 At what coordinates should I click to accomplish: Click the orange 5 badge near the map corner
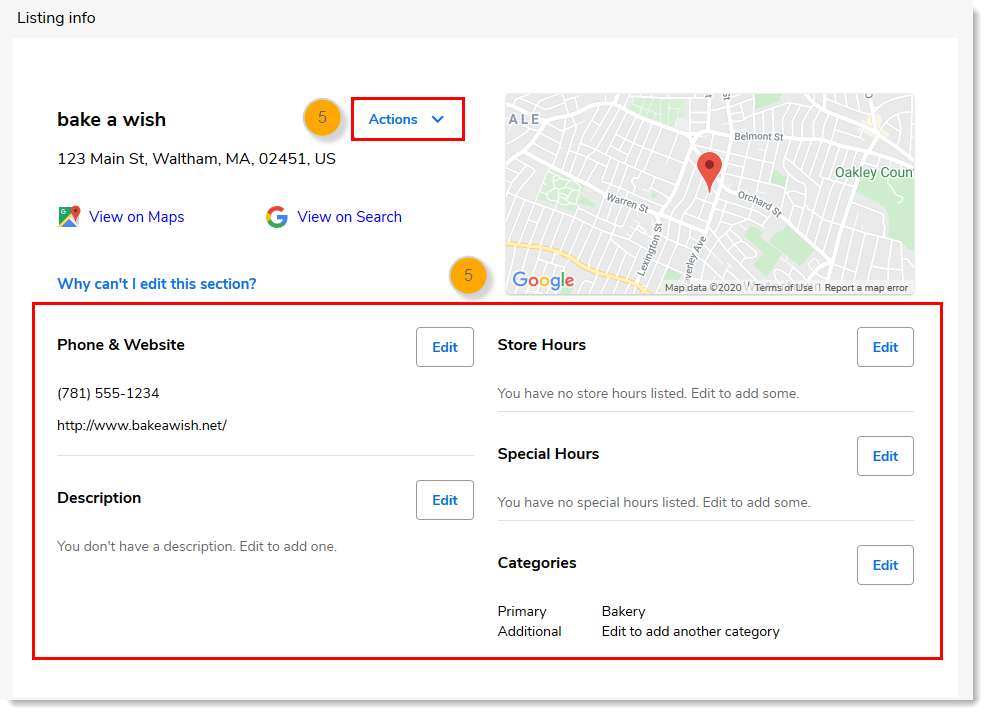(468, 275)
